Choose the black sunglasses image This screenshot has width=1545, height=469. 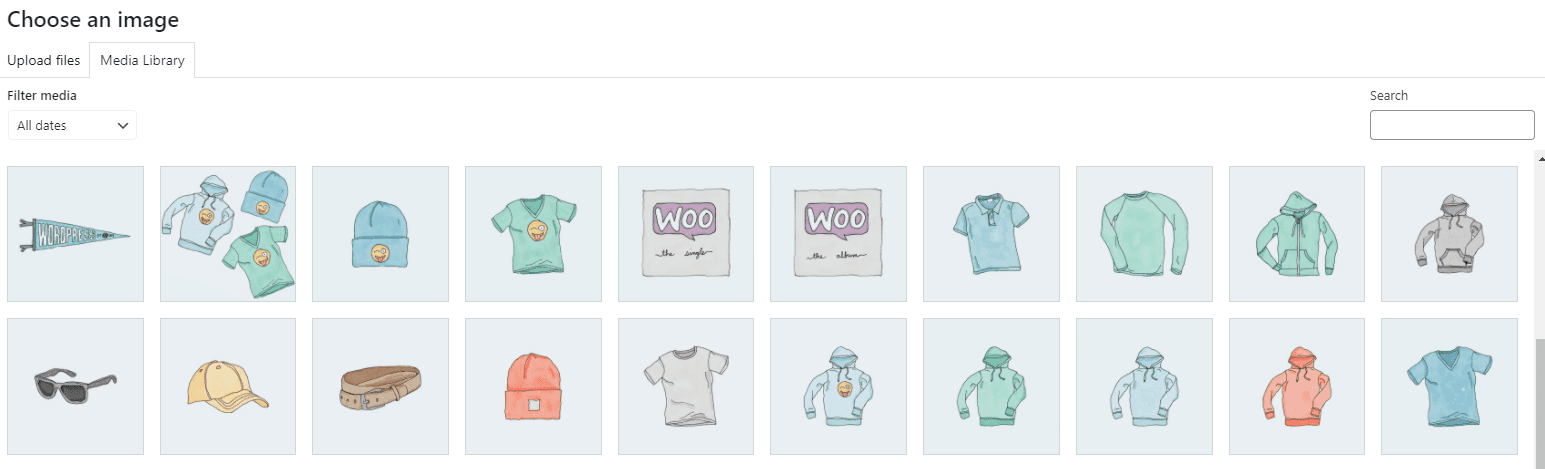(75, 386)
